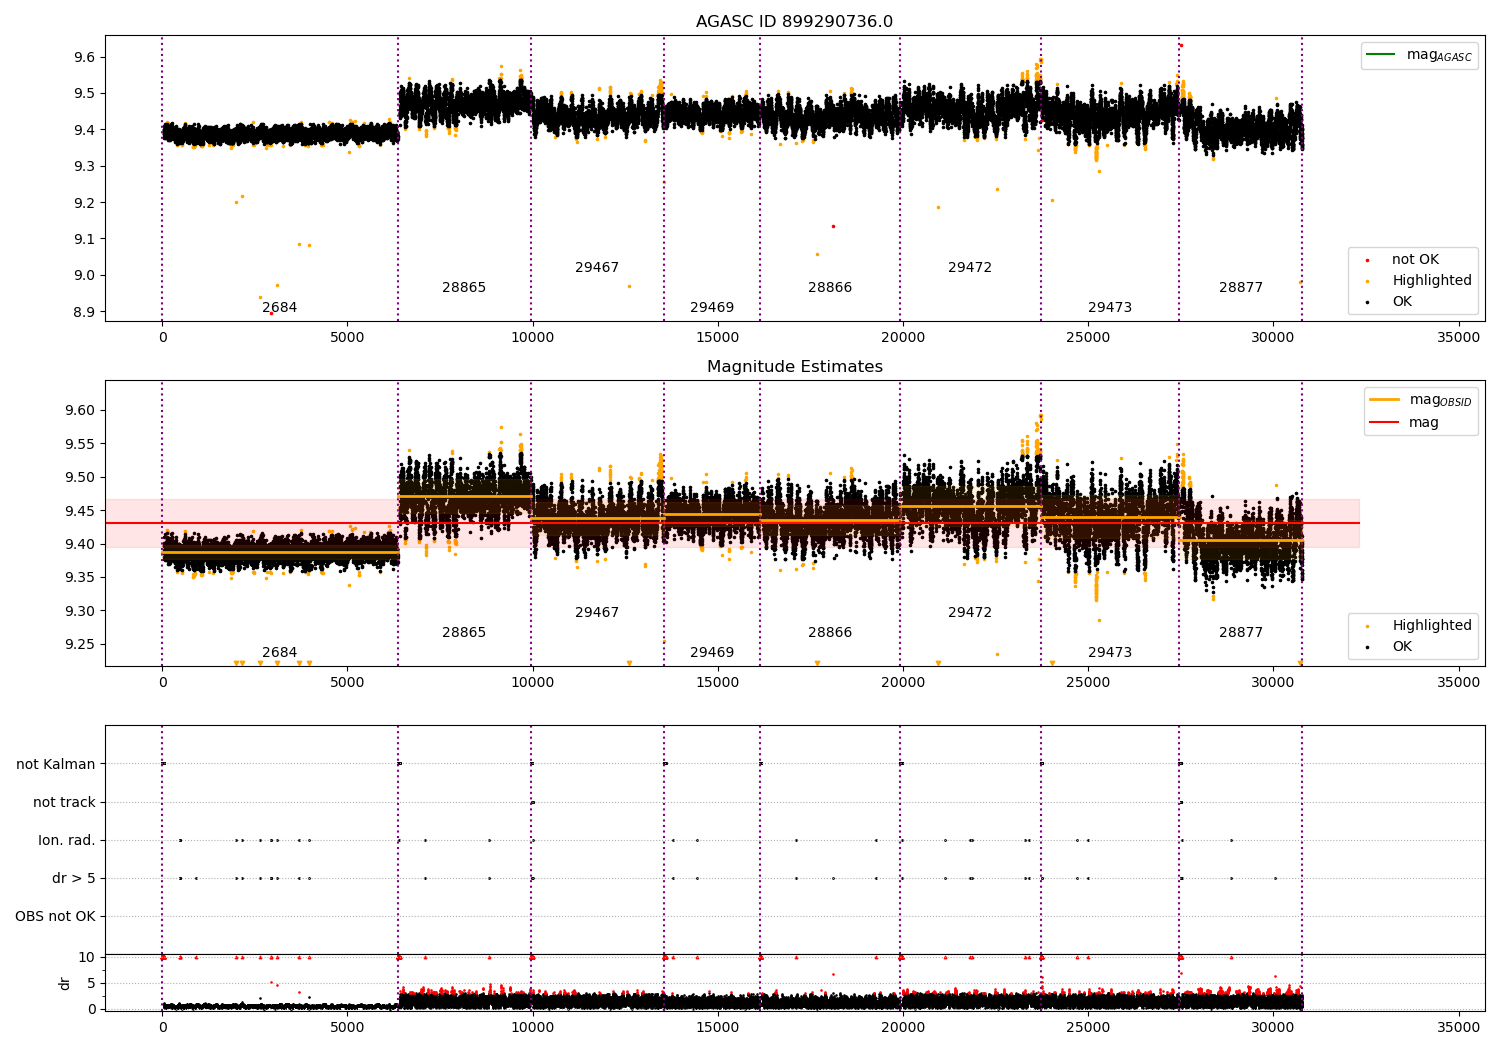
Task: Click the 8.9 y-tick in top plot
Action: click(x=85, y=313)
